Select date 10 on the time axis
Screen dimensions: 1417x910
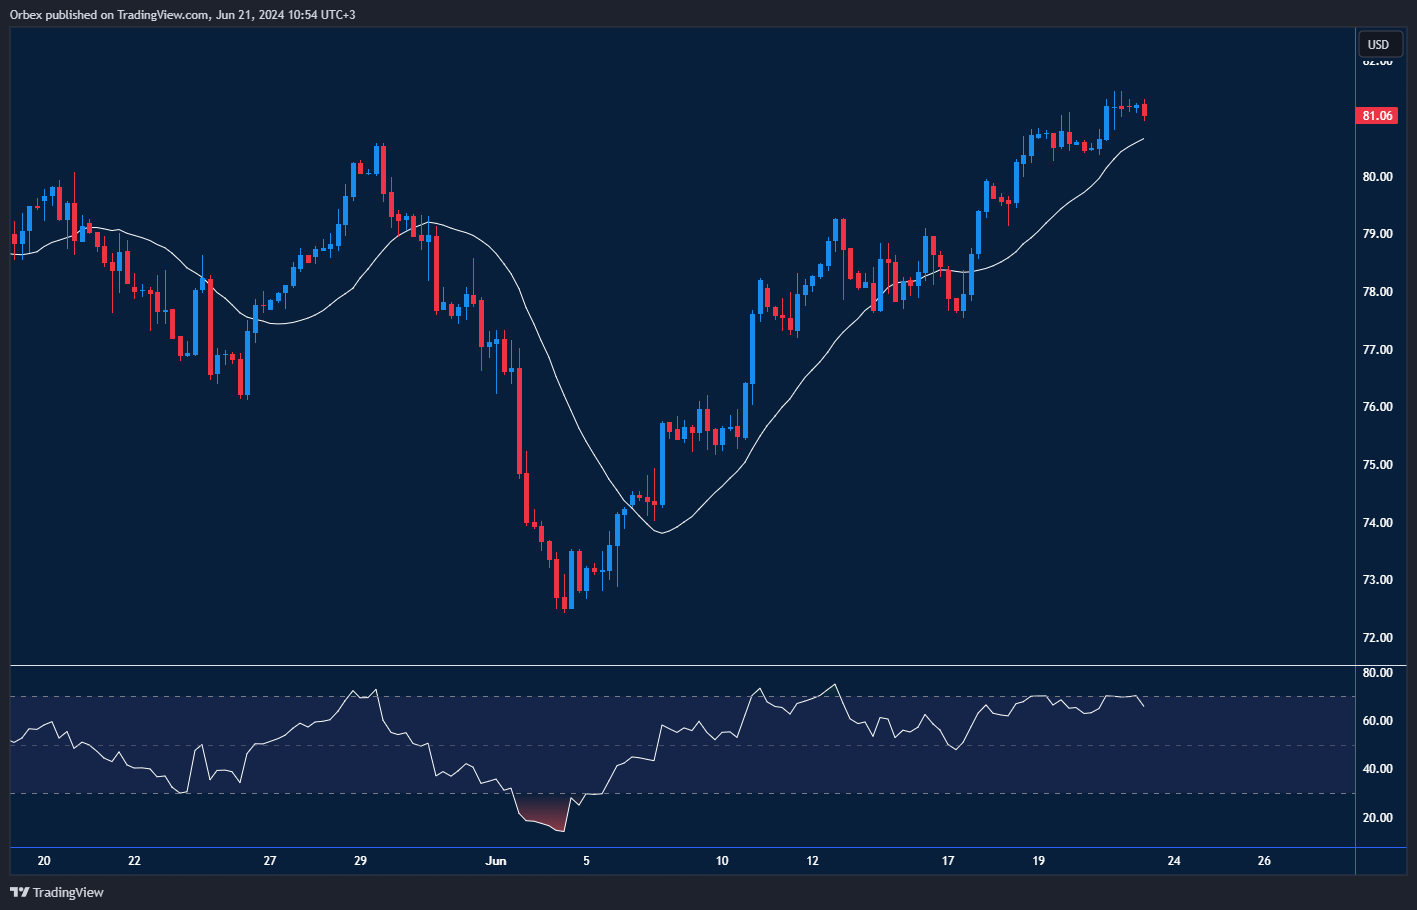[x=722, y=861]
